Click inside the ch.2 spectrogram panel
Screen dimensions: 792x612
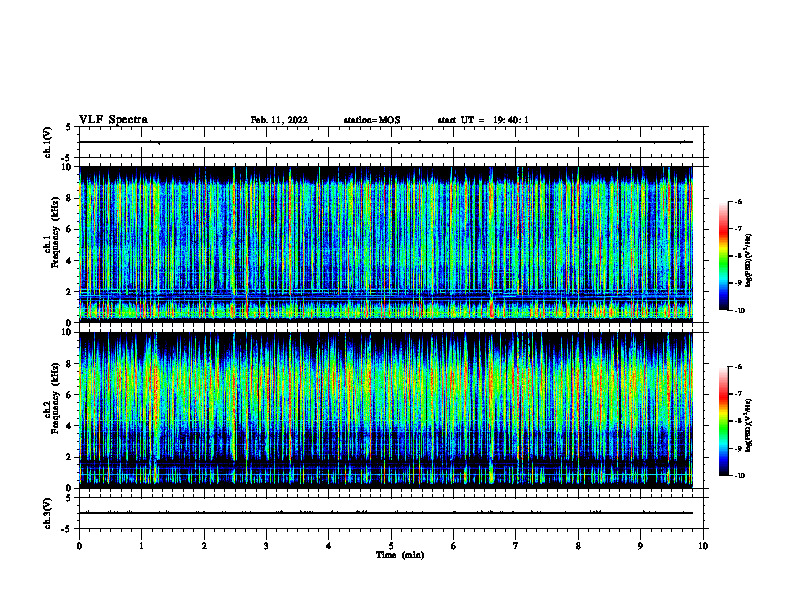pyautogui.click(x=386, y=410)
